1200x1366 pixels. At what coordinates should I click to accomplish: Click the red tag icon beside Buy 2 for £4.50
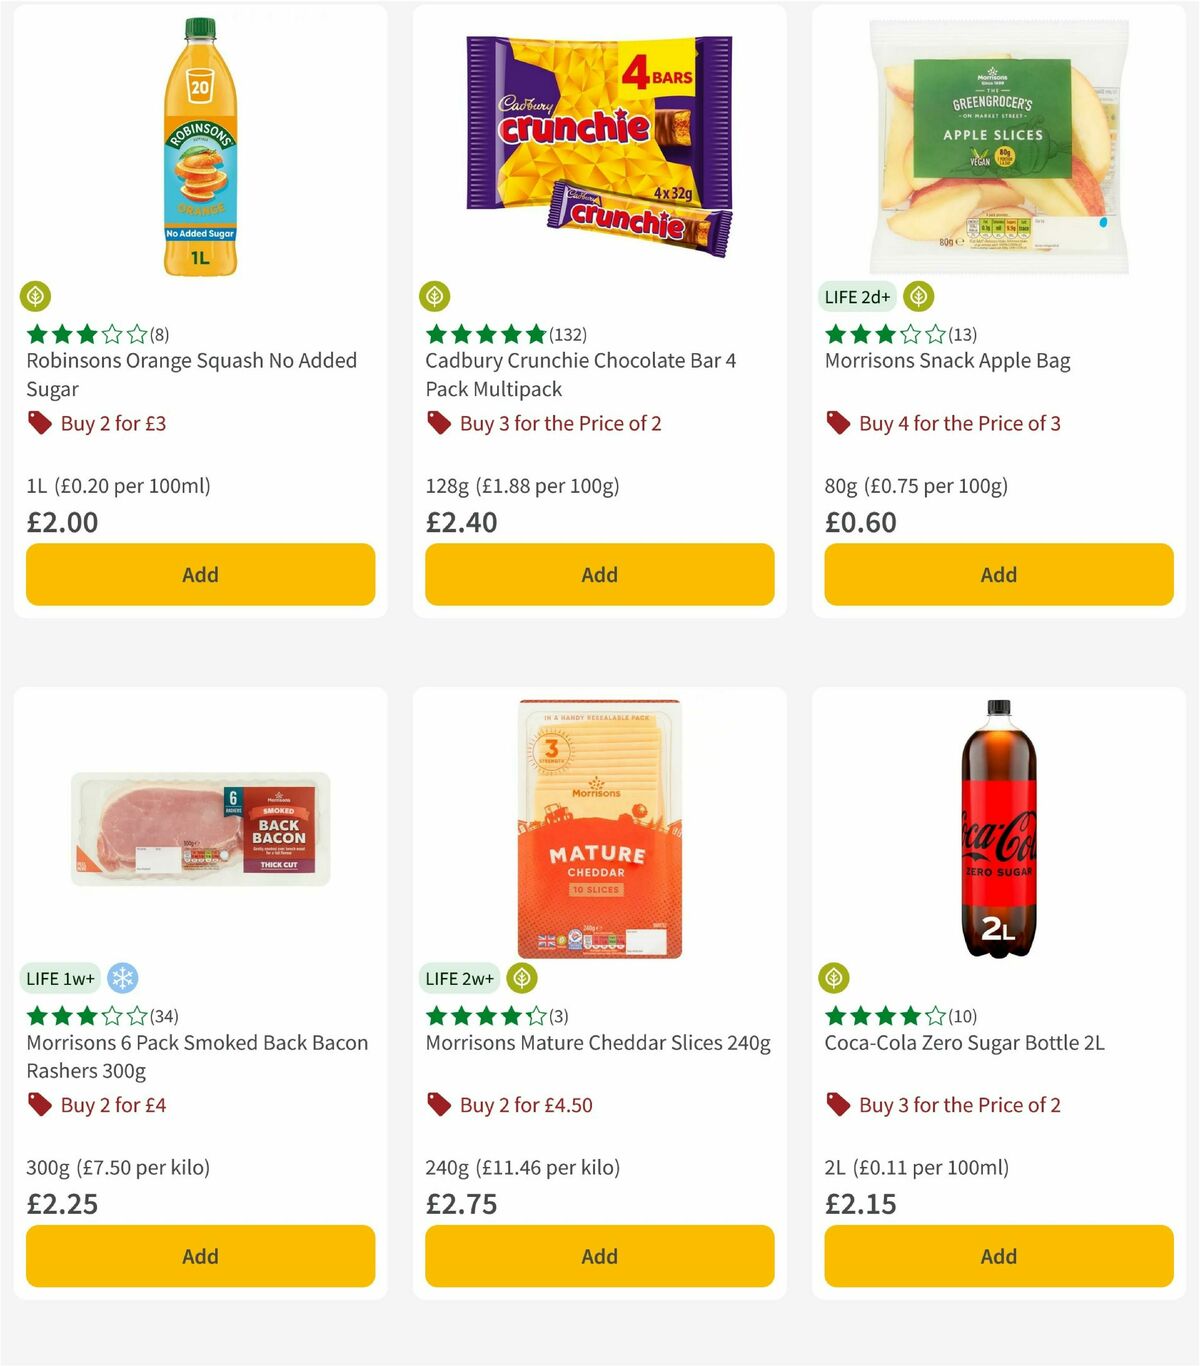(438, 1105)
